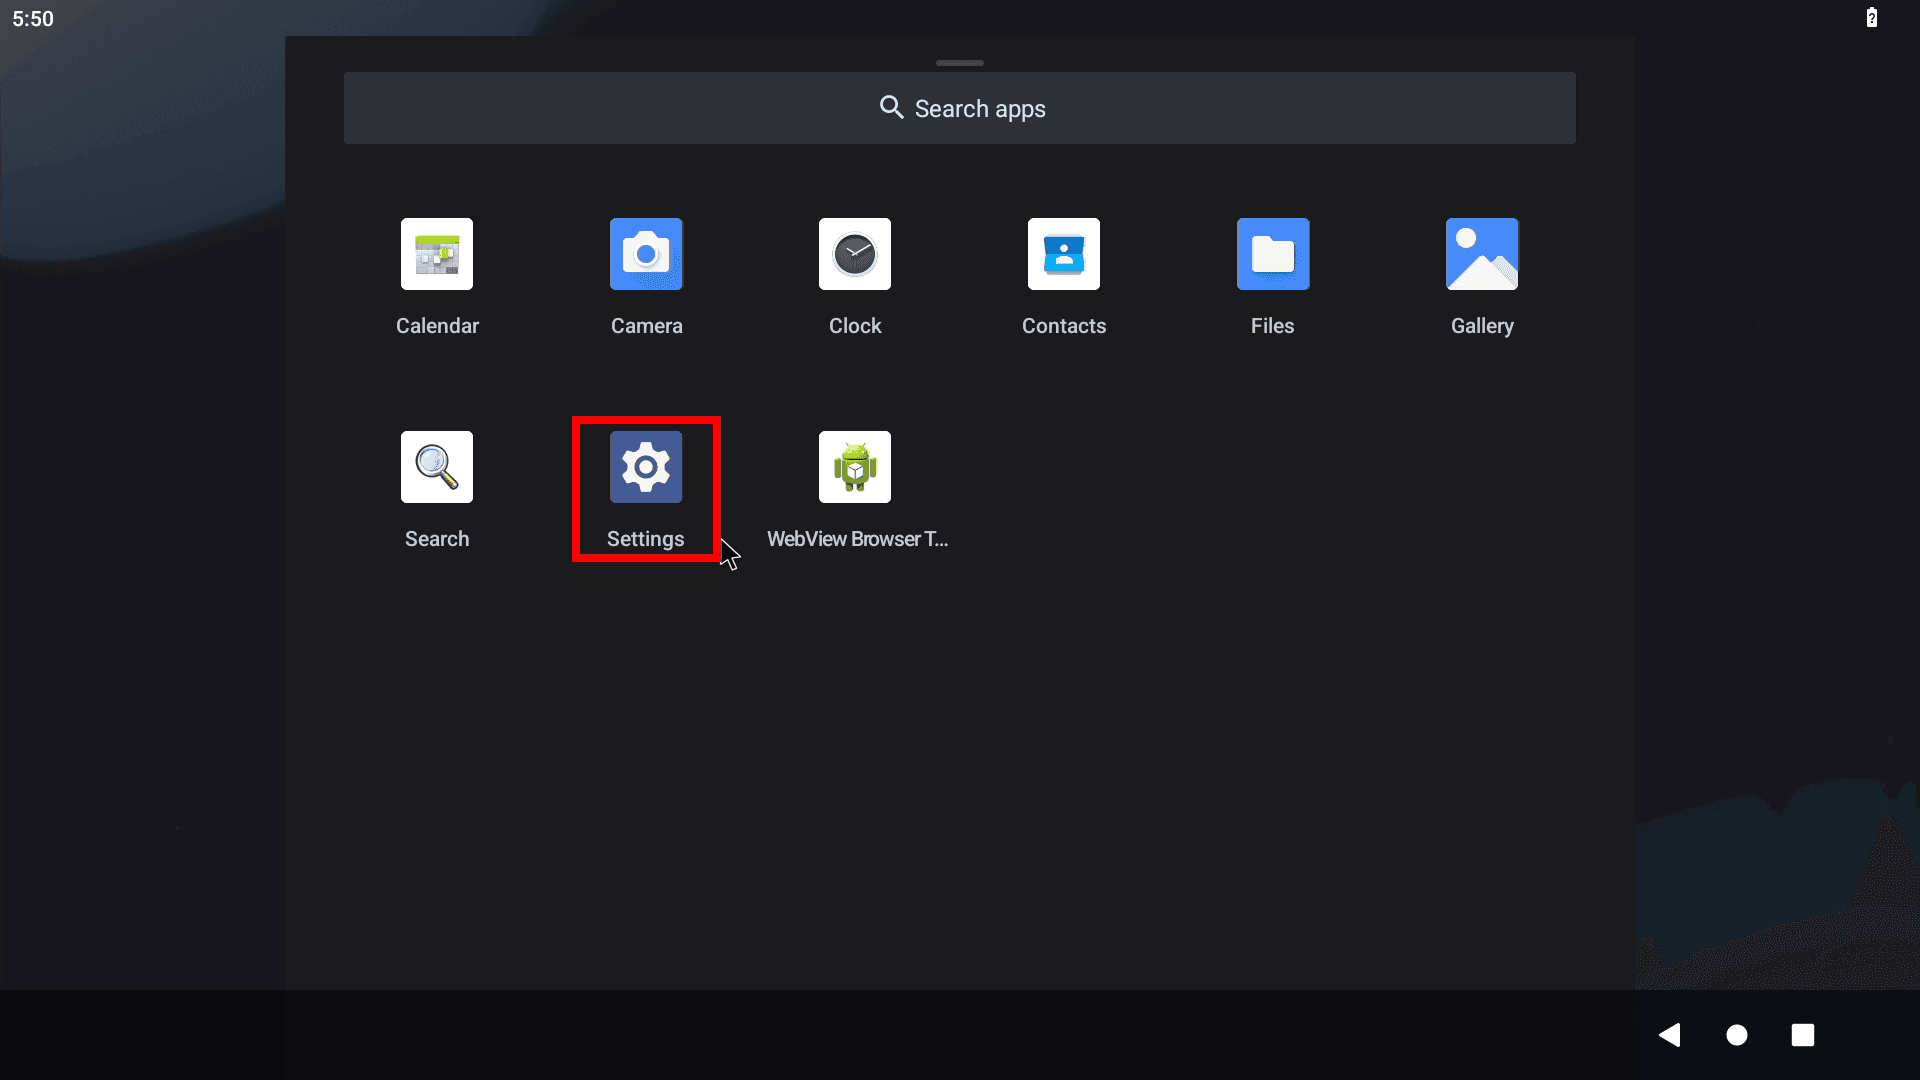Click the 5:50 clock in status bar
1920x1080 pixels.
click(33, 19)
